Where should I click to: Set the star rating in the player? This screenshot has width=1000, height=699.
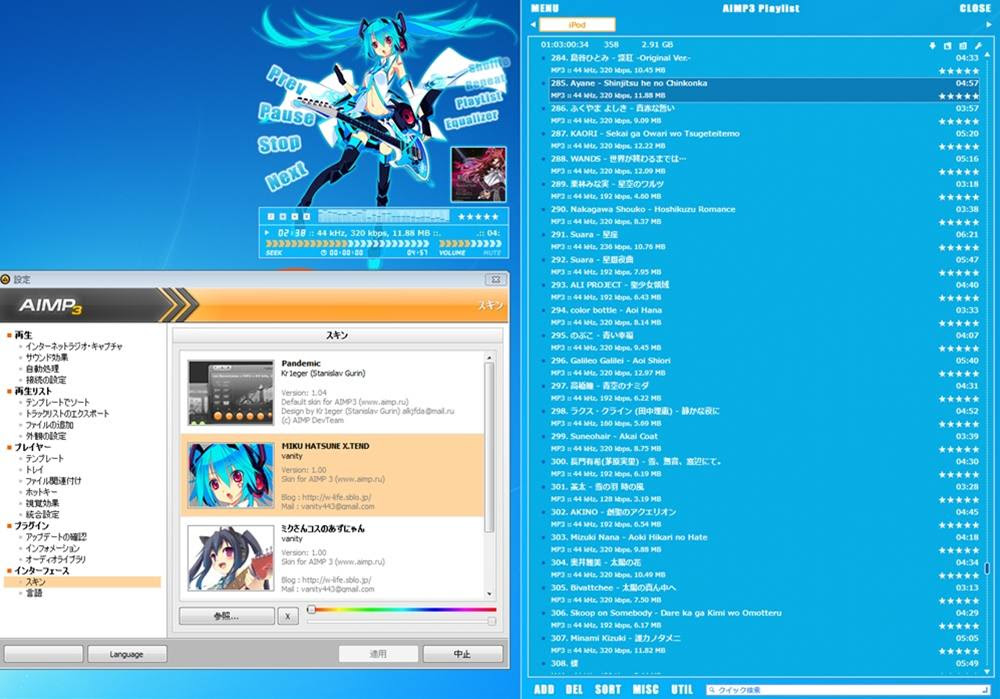click(x=478, y=217)
